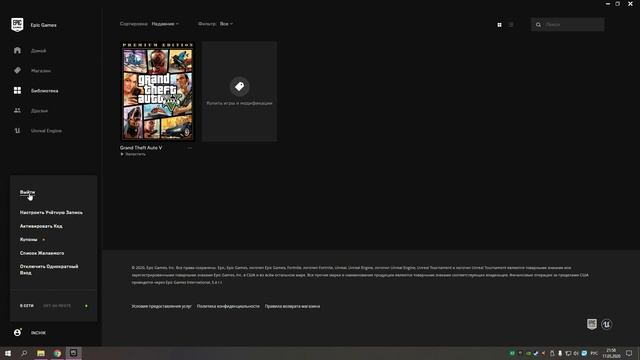The height and width of the screenshot is (360, 640).
Task: Open the Store via the tag icon
Action: point(17,70)
